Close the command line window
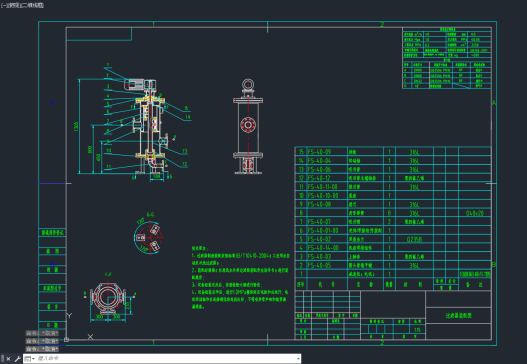The height and width of the screenshot is (364, 527). pos(8,359)
